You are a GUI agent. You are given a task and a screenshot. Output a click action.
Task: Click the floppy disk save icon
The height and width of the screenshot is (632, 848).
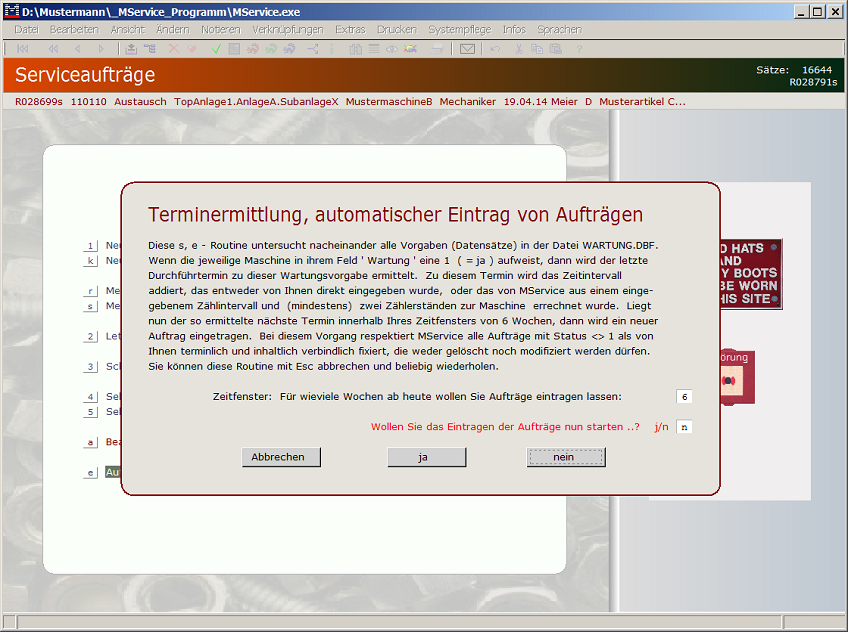point(233,48)
